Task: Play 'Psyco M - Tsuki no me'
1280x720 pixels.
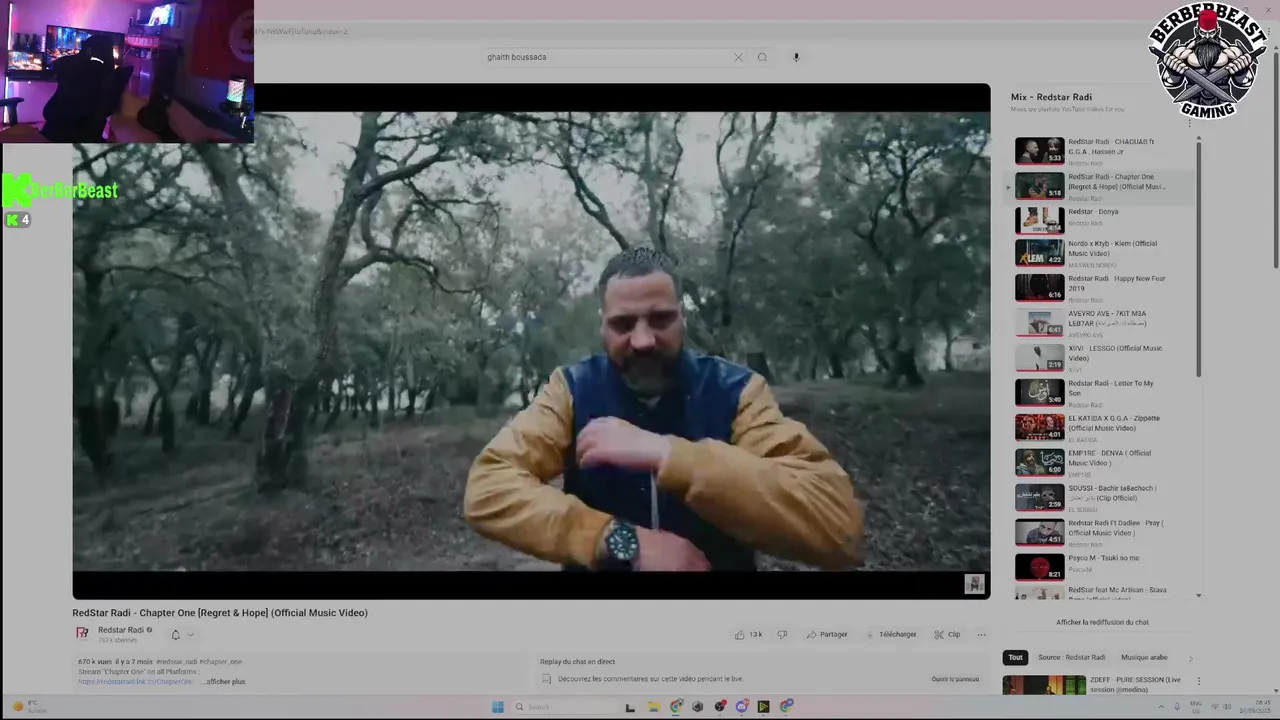Action: point(1103,567)
